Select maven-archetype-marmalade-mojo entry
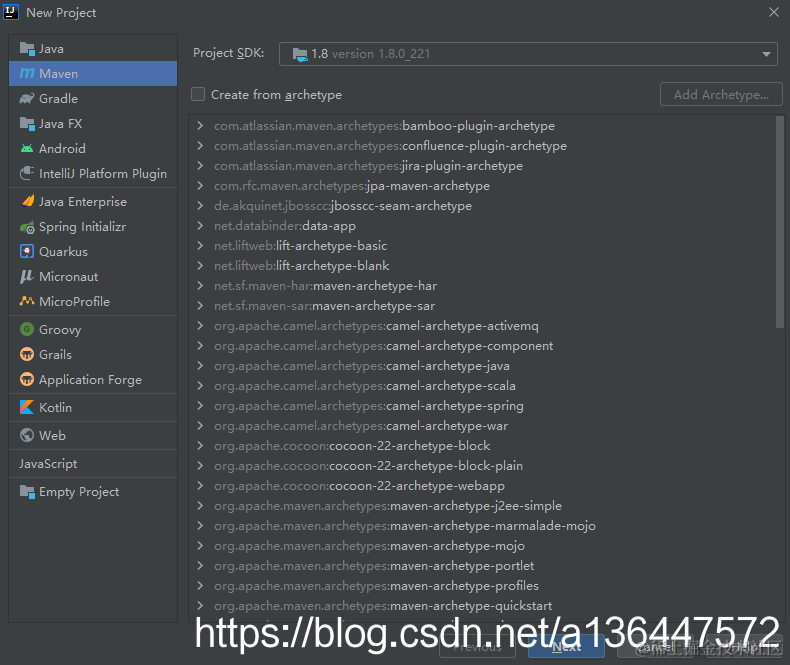 pos(405,525)
